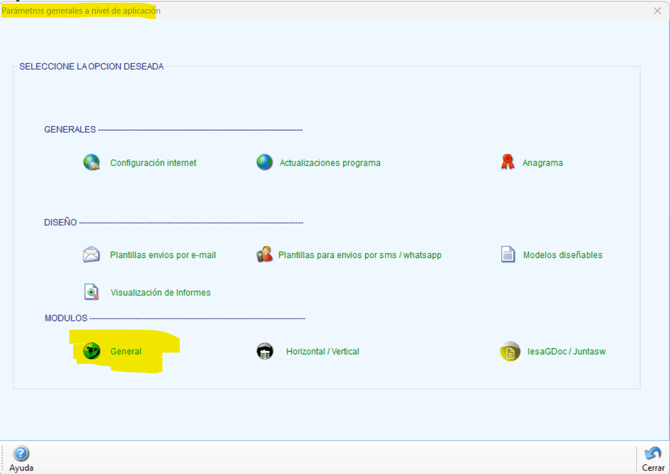Click the Actualizaciones programa globe icon
The width and height of the screenshot is (670, 474).
(264, 162)
